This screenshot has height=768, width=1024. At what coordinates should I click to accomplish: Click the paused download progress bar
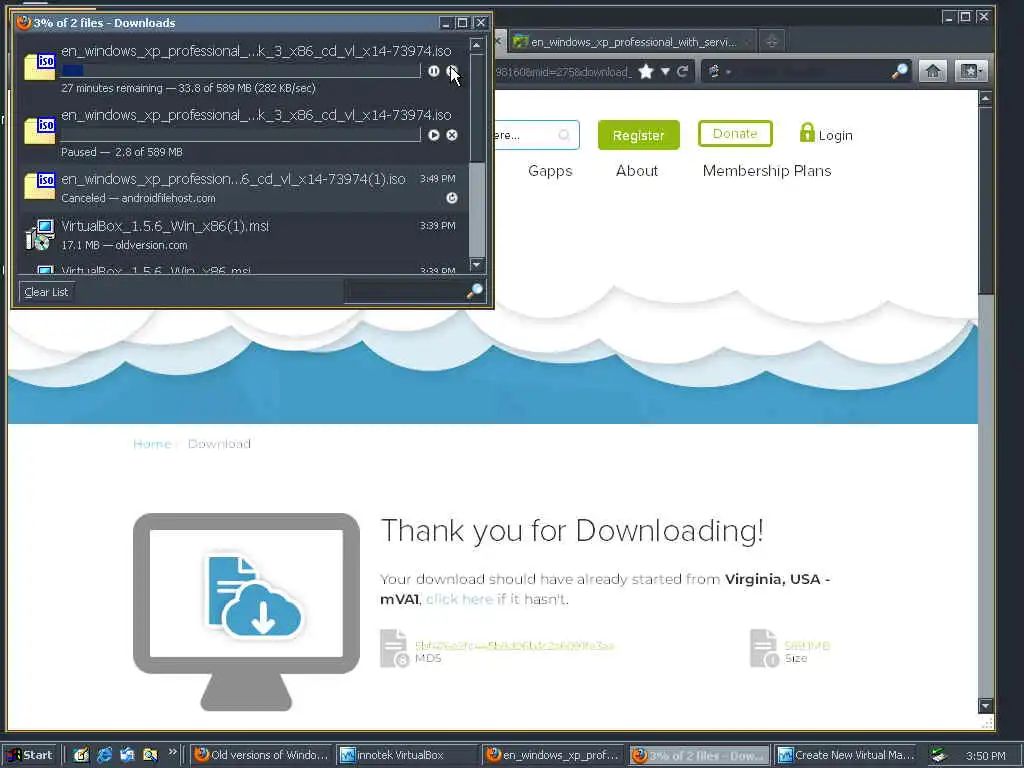240,135
